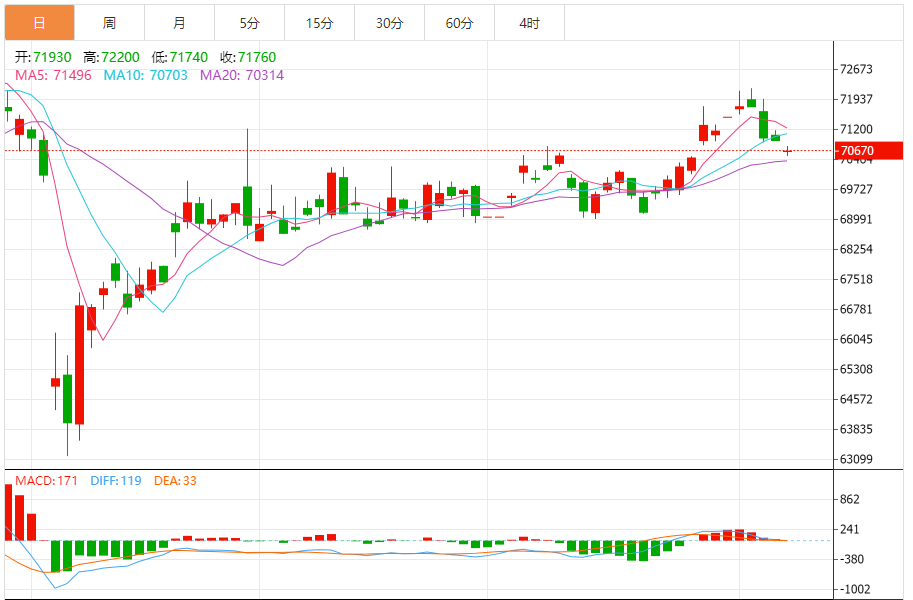Click the DIFF:119 indicator label
This screenshot has width=913, height=600.
(x=116, y=481)
